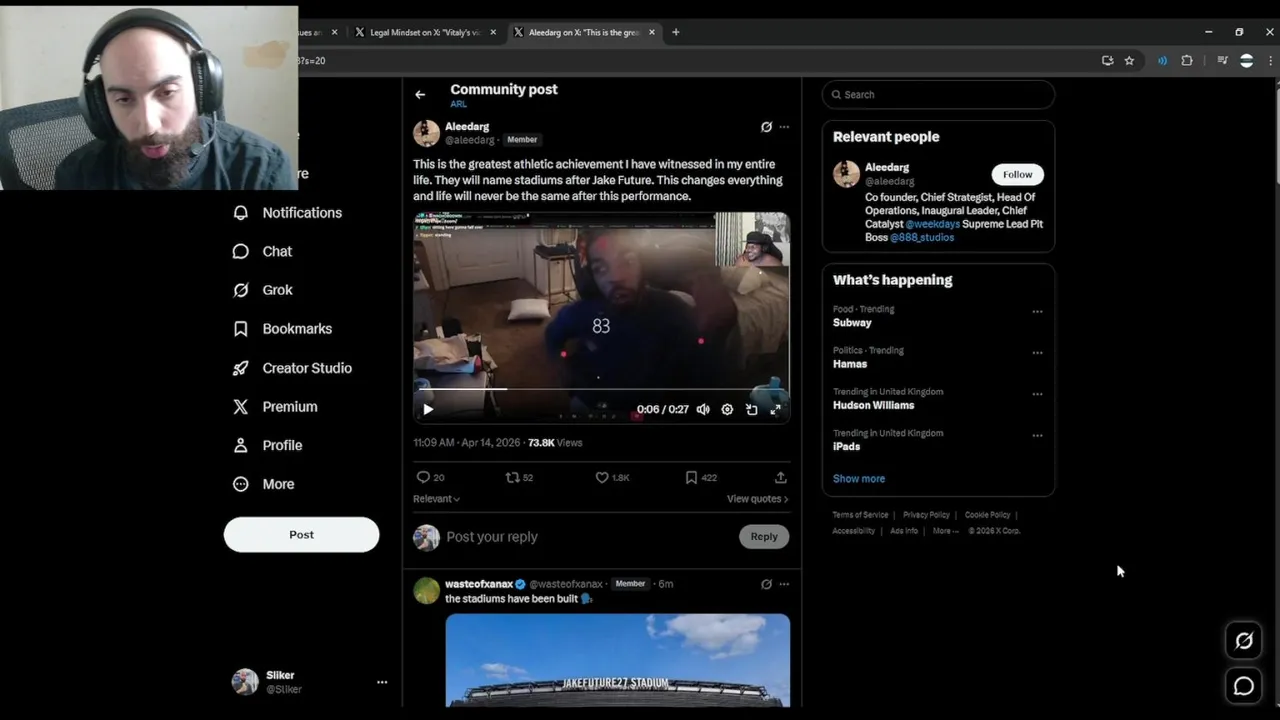Like the post with 1.8K likes
This screenshot has height=720, width=1280.
tap(602, 477)
